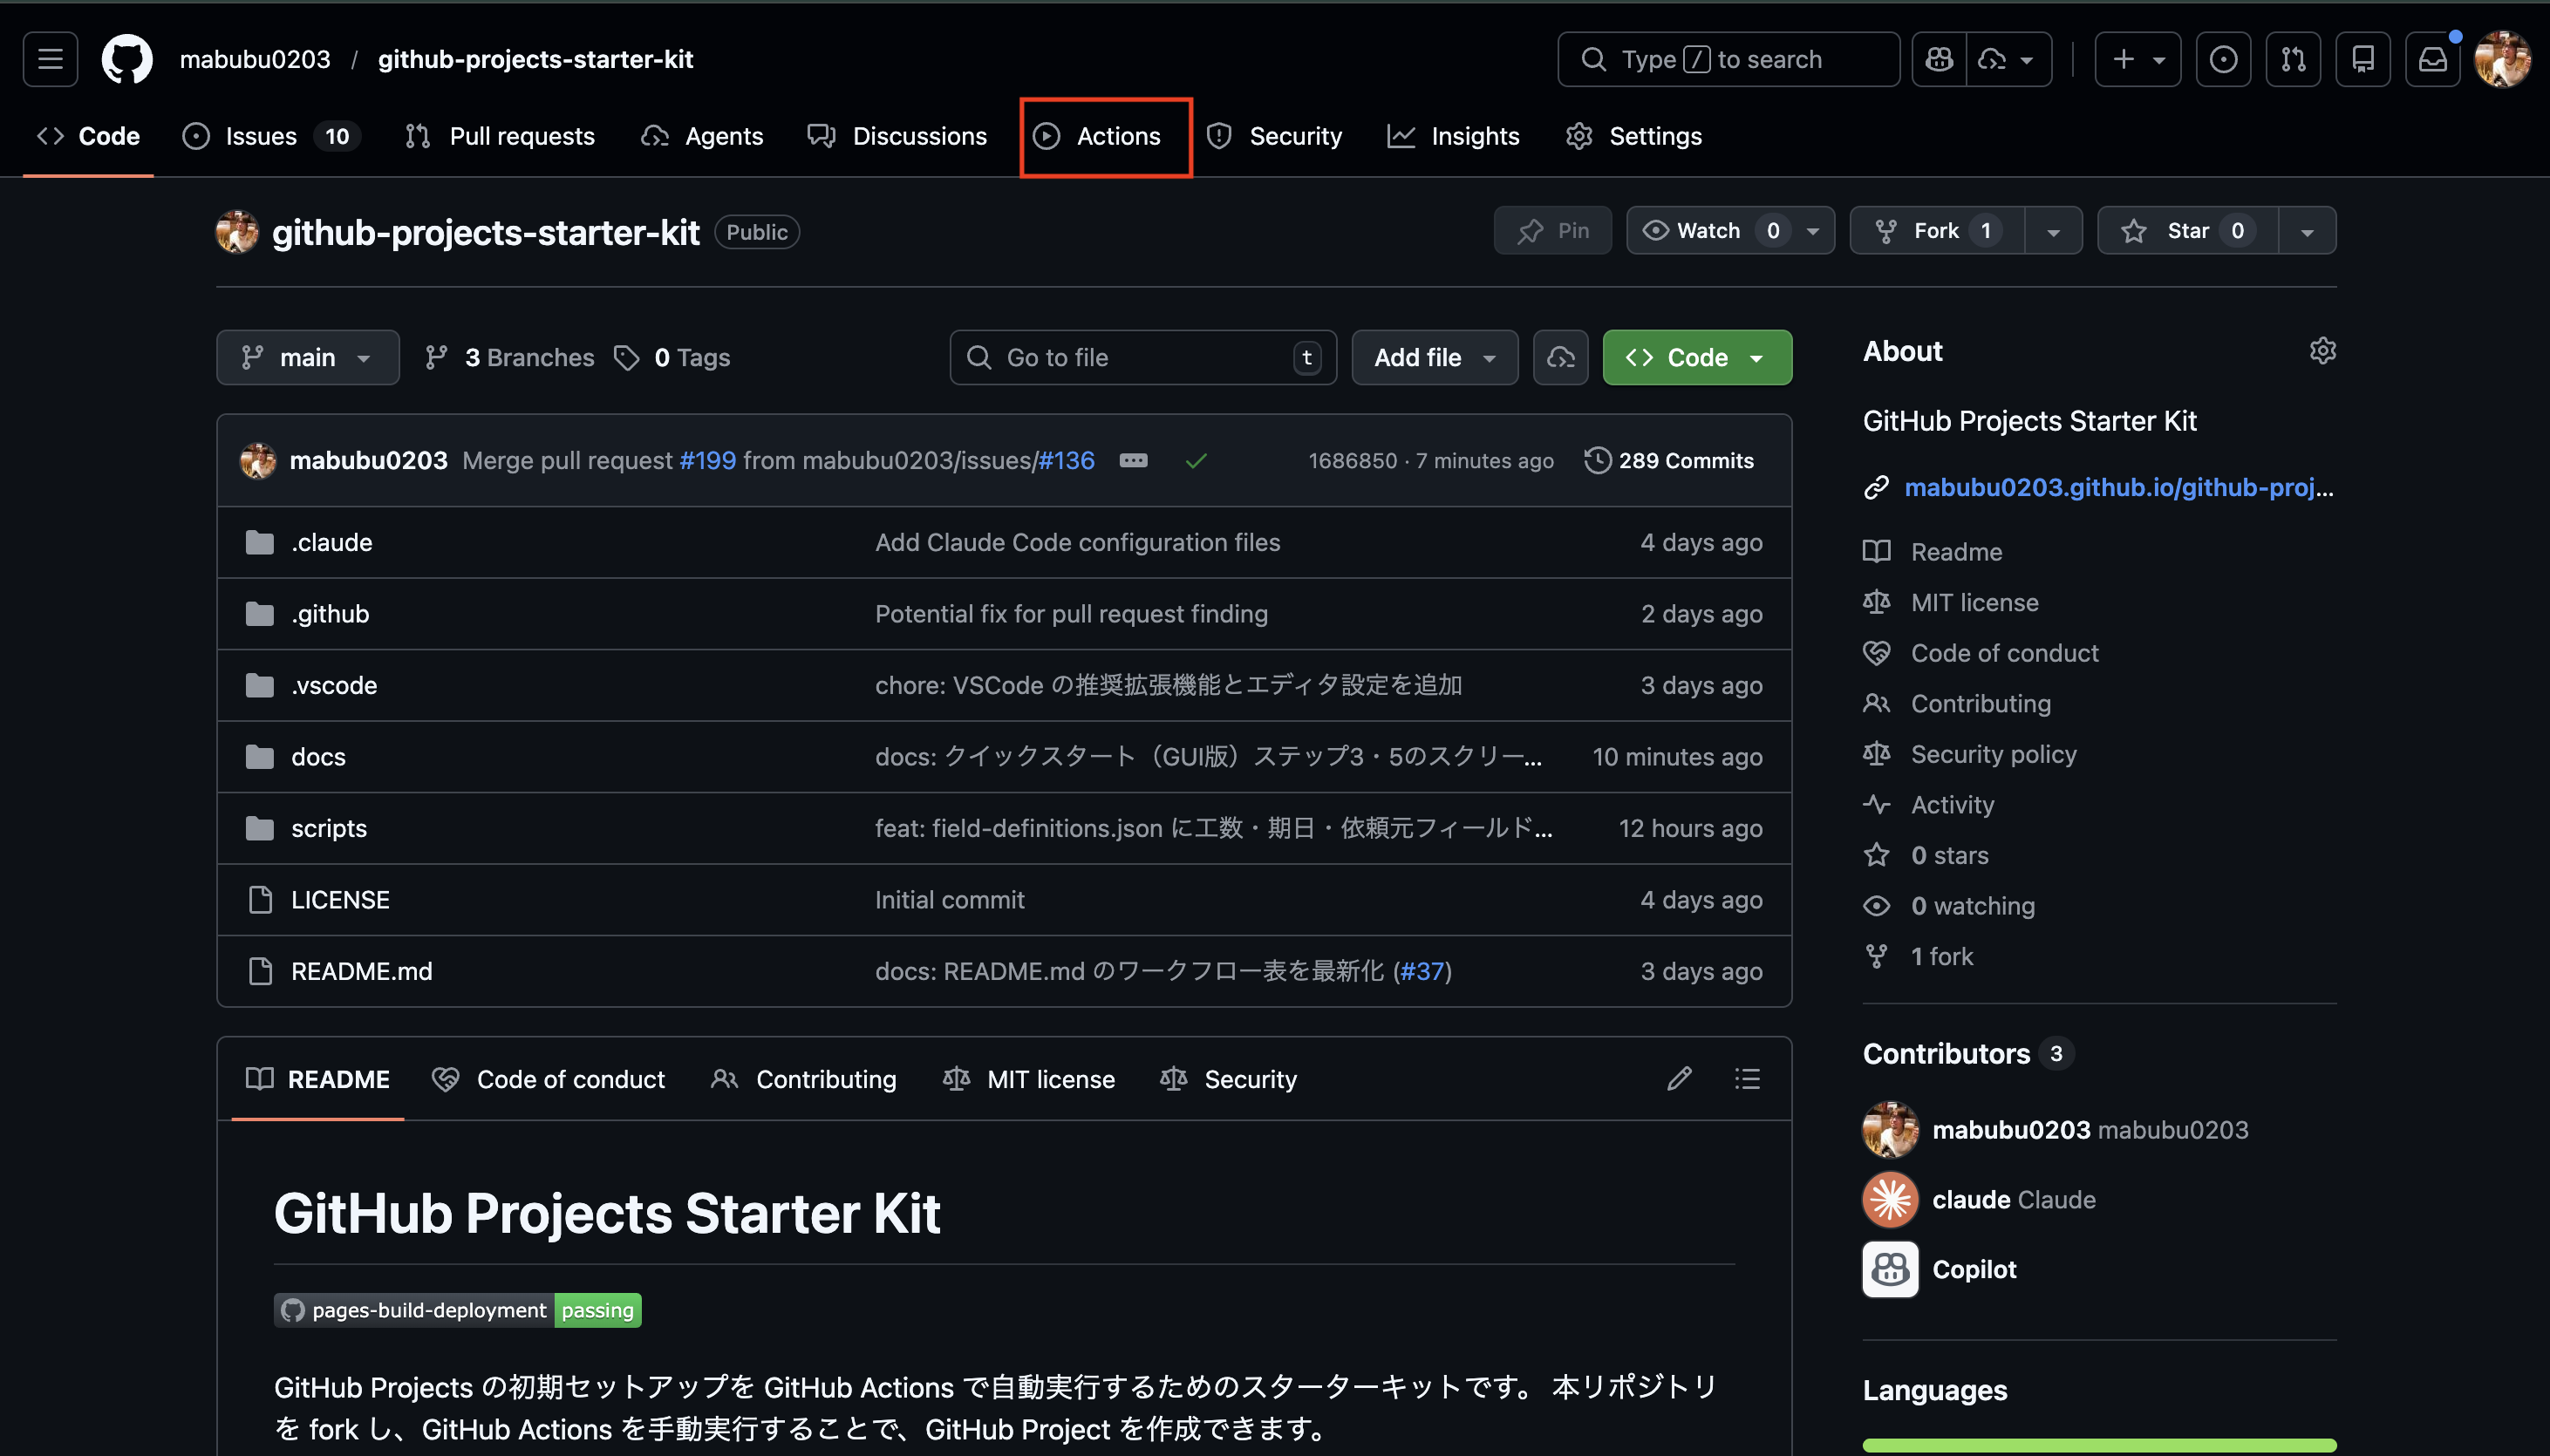Open the LICENSE file

(x=340, y=899)
